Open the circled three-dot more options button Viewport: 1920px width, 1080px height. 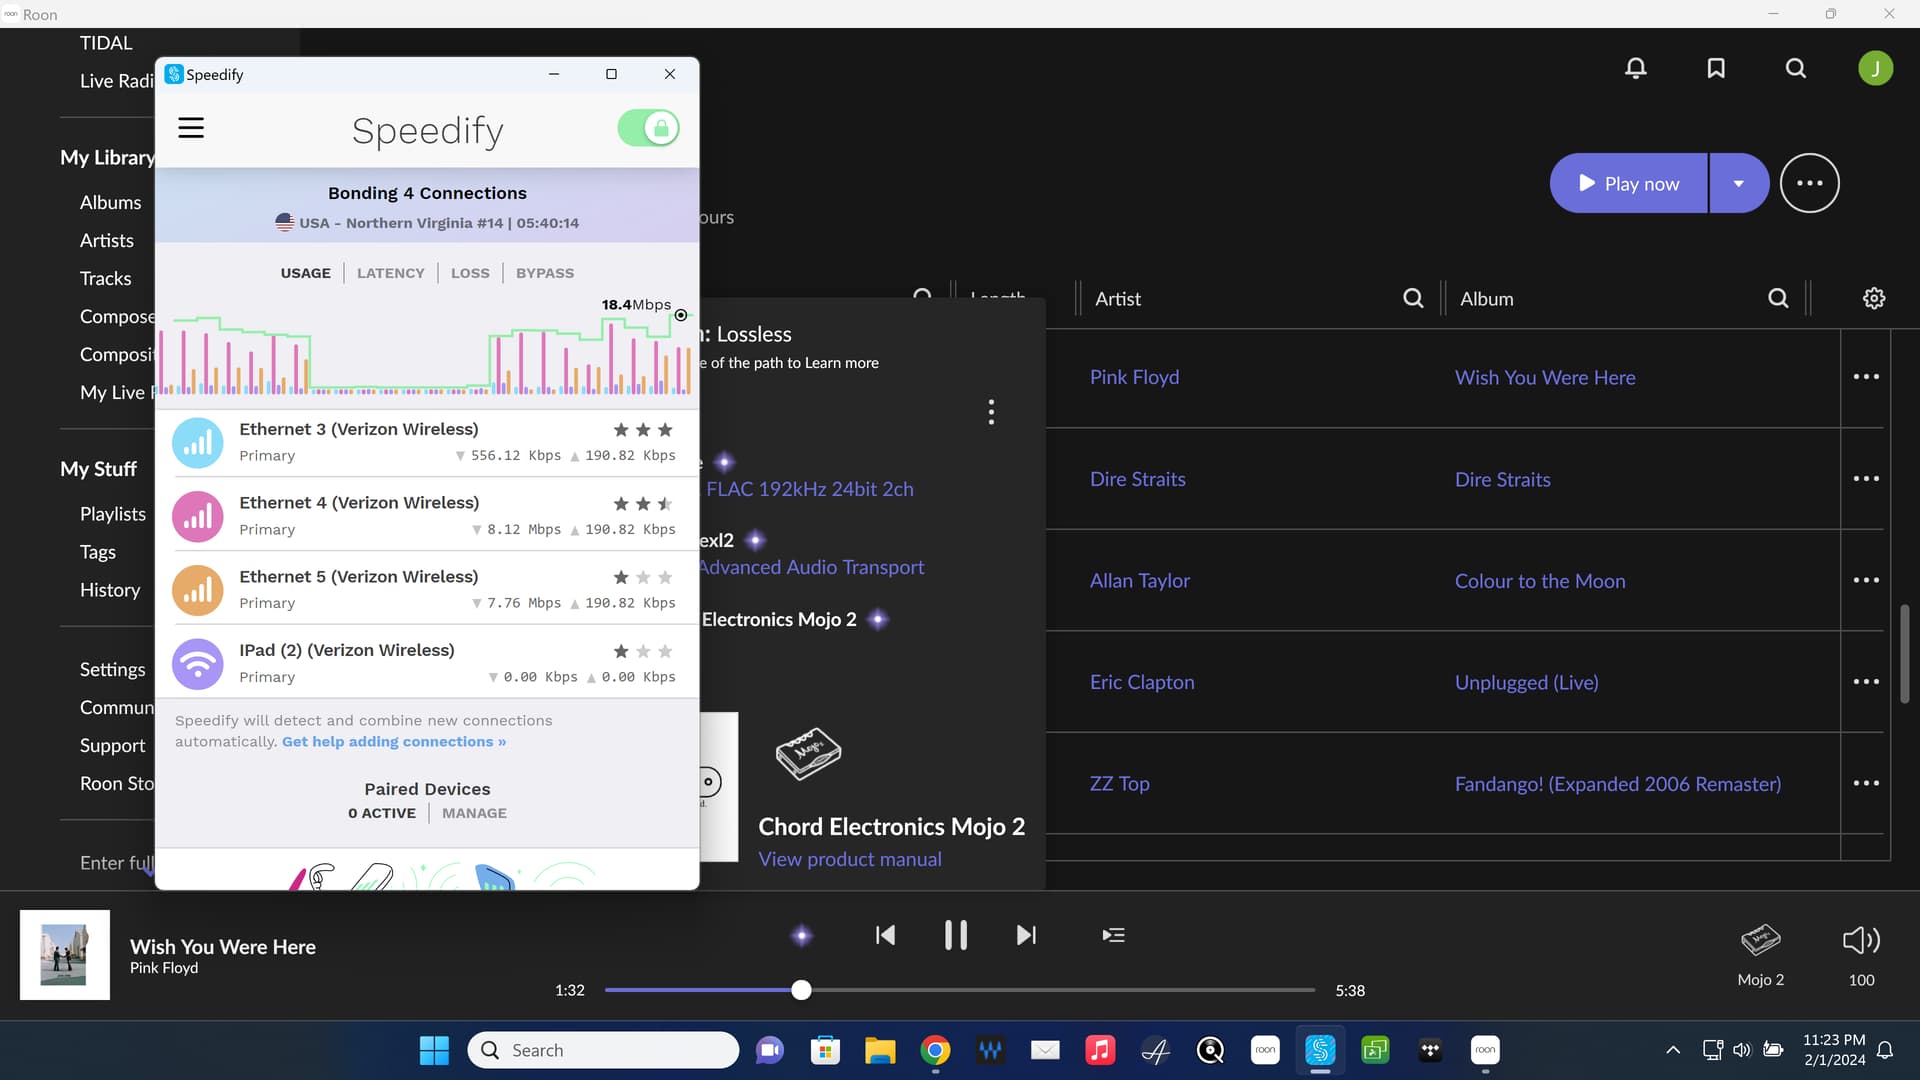pyautogui.click(x=1809, y=183)
